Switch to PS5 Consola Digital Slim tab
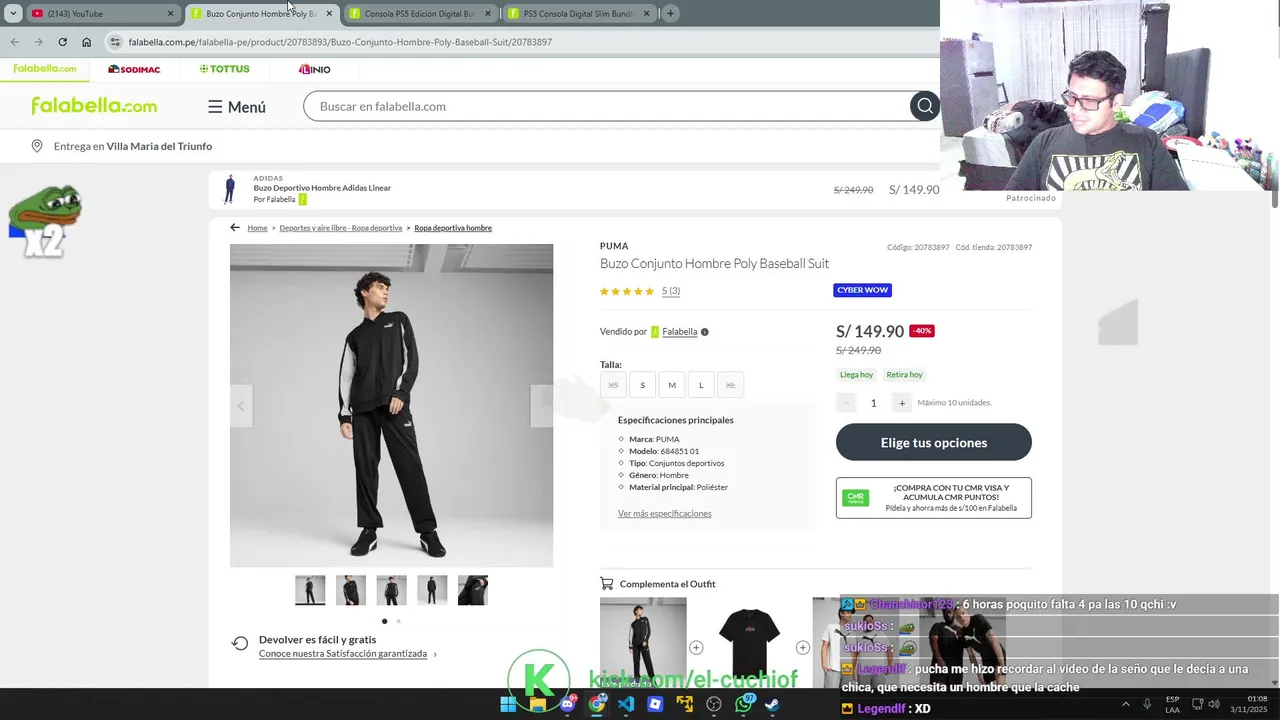 tap(579, 14)
